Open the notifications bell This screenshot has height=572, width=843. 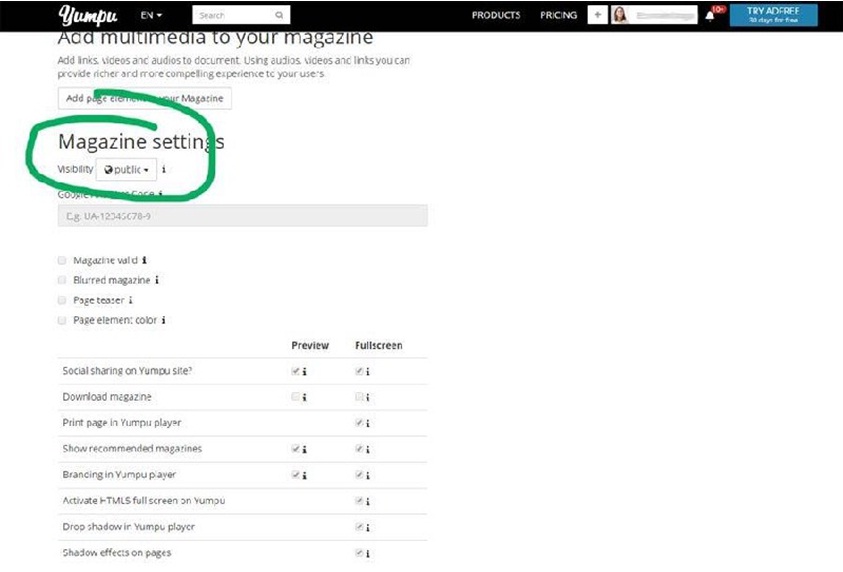point(710,15)
